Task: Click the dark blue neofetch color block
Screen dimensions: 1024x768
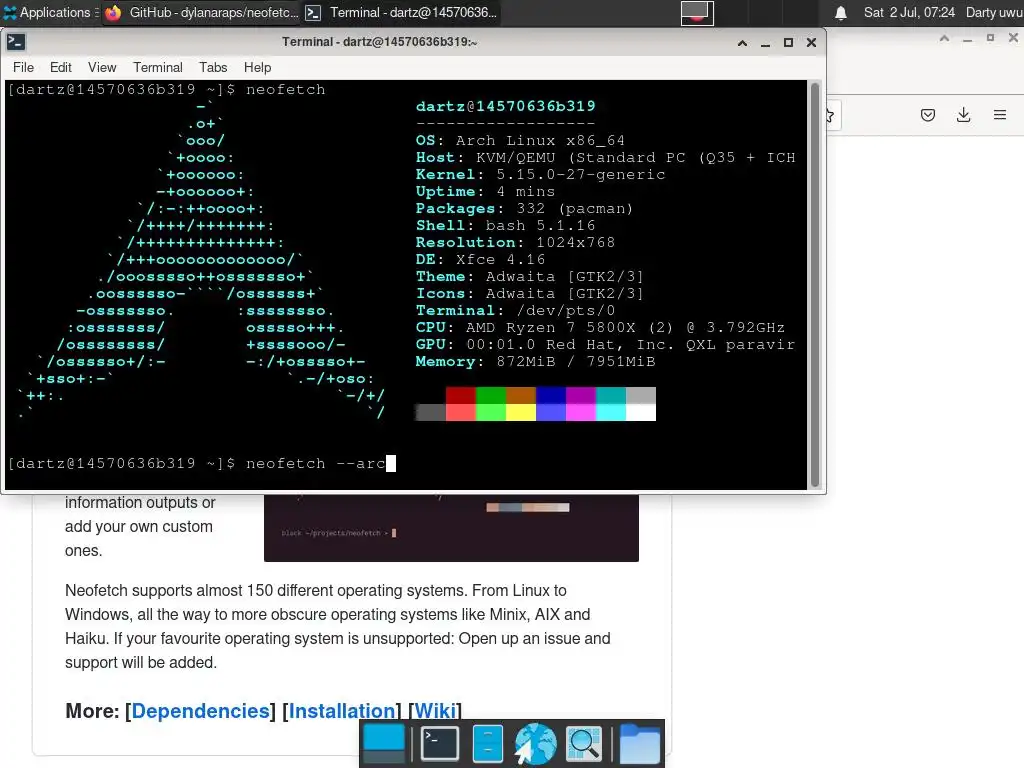Action: [551, 395]
